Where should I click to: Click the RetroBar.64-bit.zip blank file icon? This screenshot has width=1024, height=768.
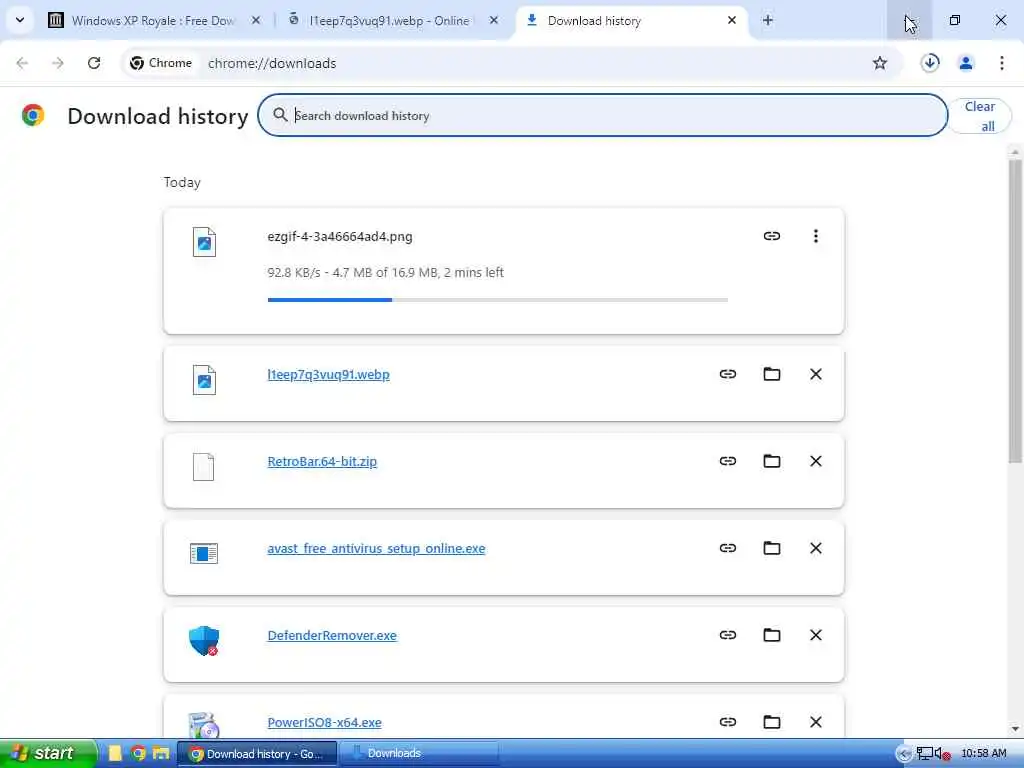coord(203,467)
